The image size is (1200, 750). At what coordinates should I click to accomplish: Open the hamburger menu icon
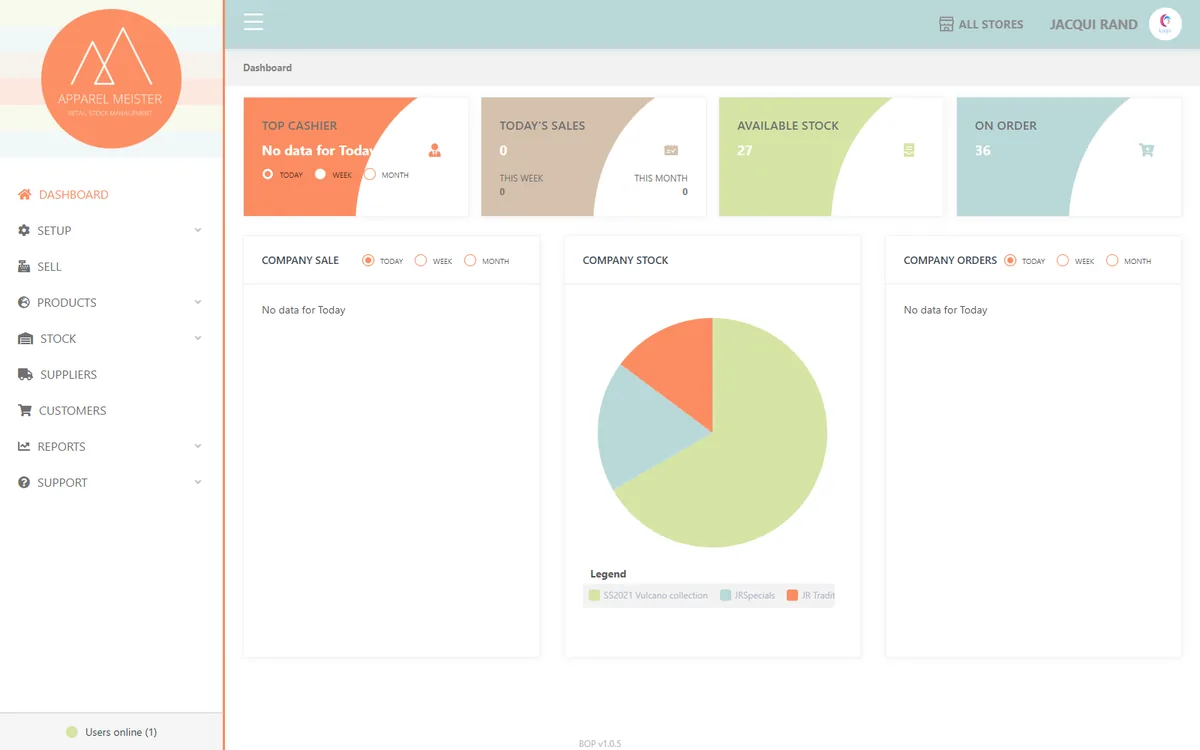tap(253, 22)
